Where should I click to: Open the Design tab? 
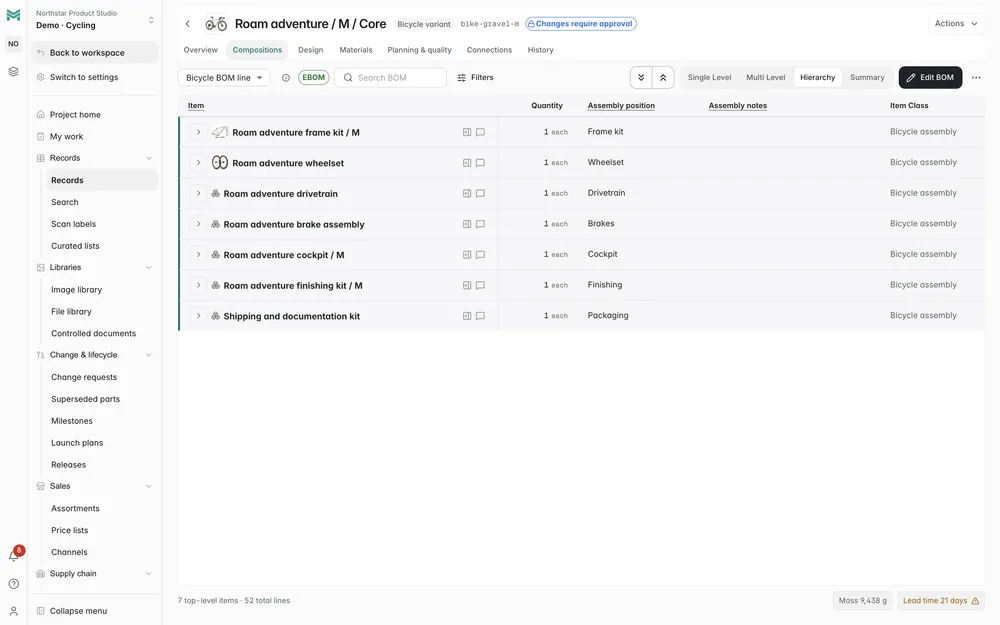(311, 50)
